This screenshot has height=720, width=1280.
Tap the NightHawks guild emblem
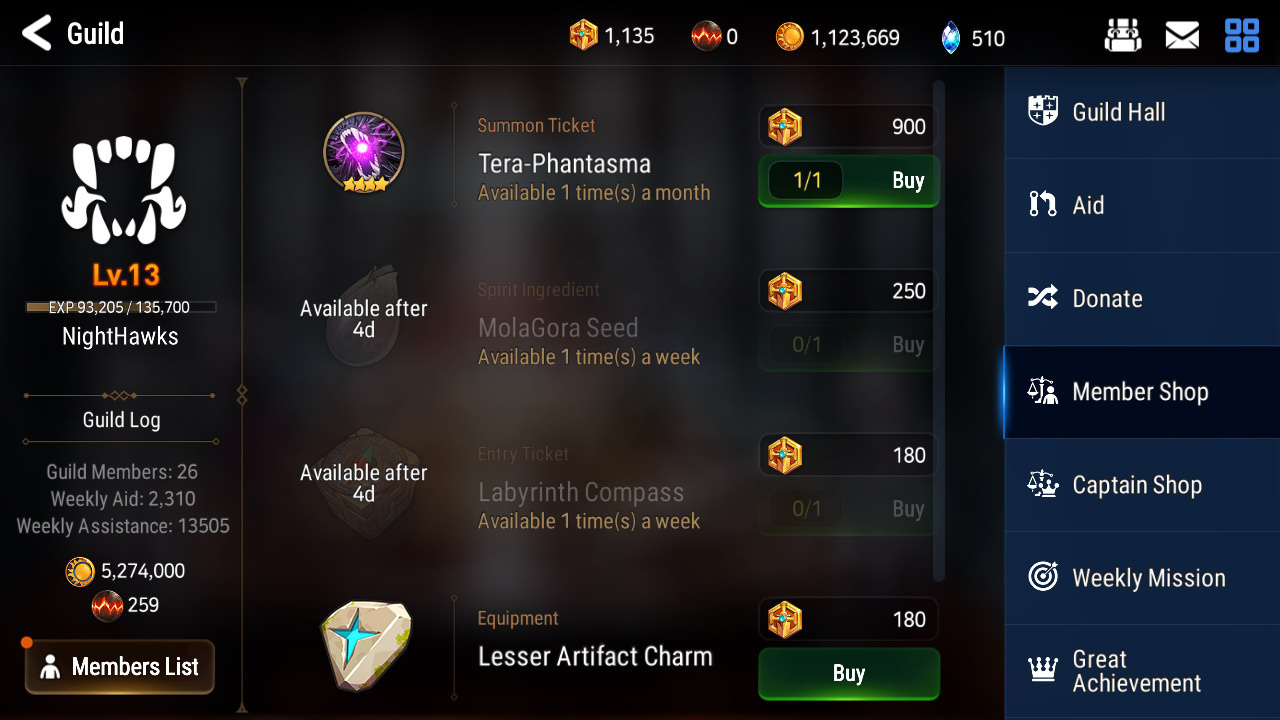(x=124, y=191)
